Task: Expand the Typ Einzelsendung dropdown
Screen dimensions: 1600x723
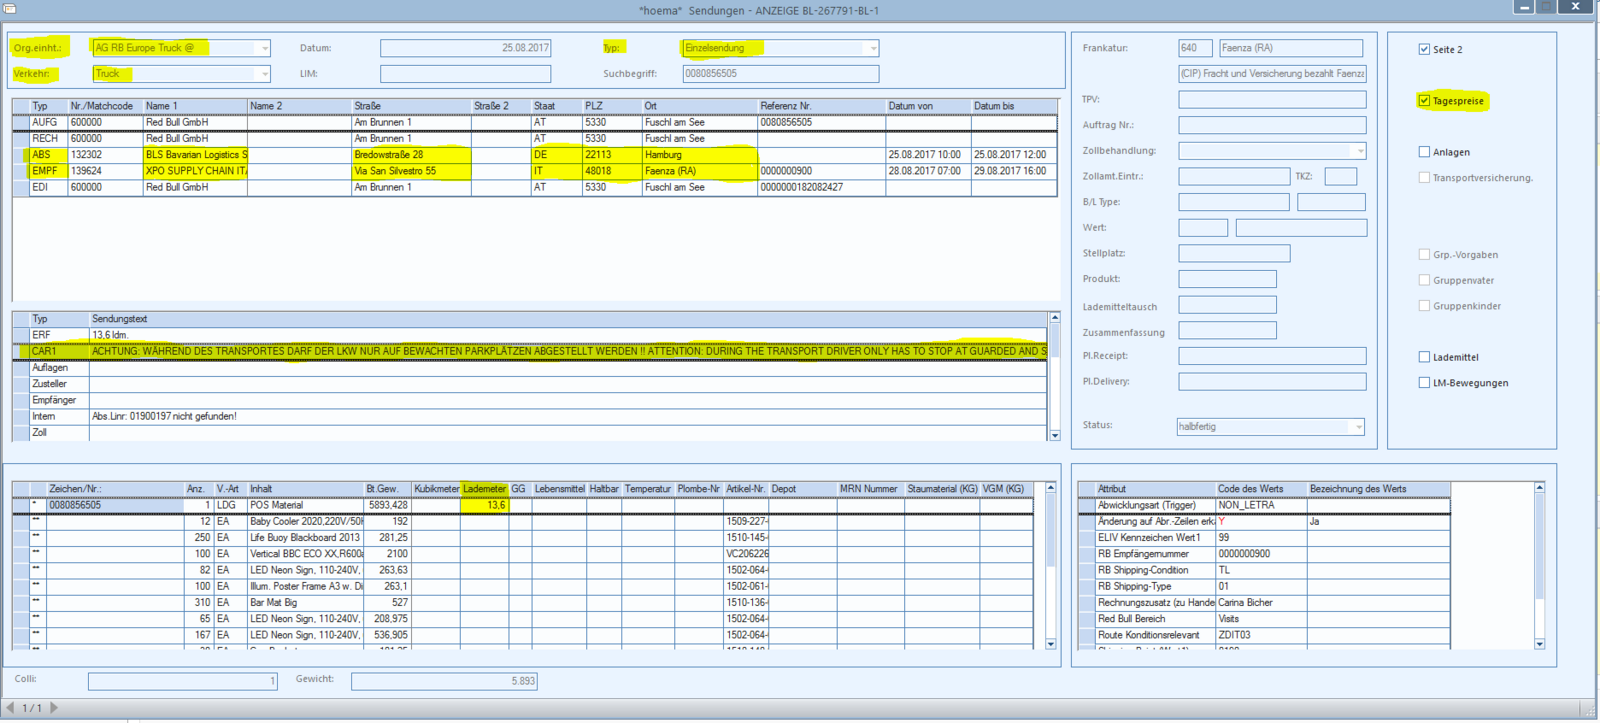Action: (873, 48)
